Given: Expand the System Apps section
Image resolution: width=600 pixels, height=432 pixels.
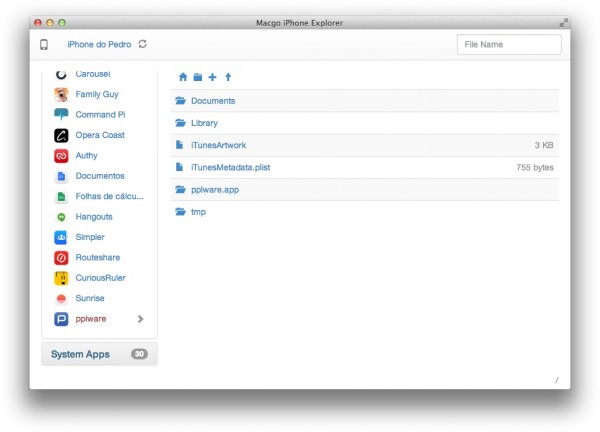Looking at the screenshot, I should coord(99,354).
